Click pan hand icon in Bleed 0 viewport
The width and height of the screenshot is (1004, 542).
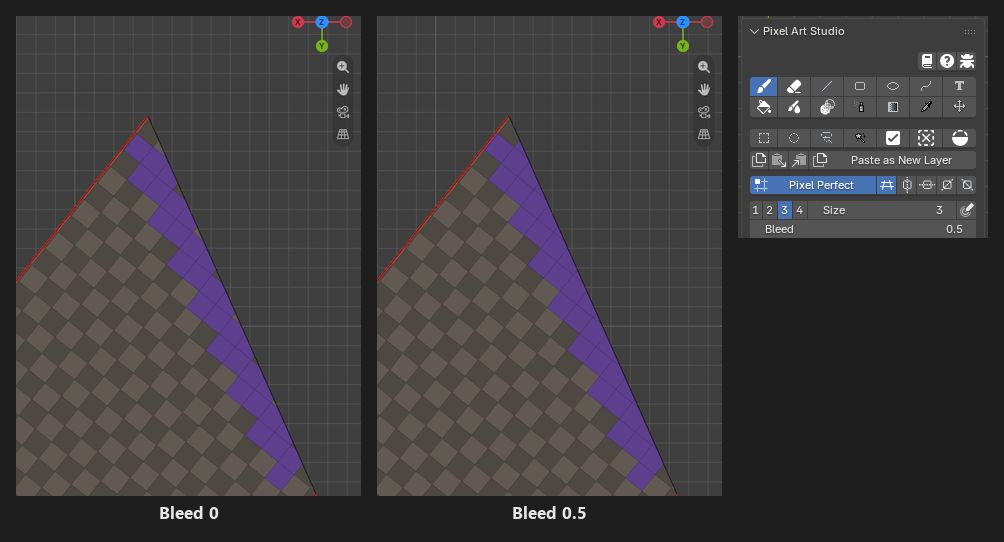[x=343, y=89]
